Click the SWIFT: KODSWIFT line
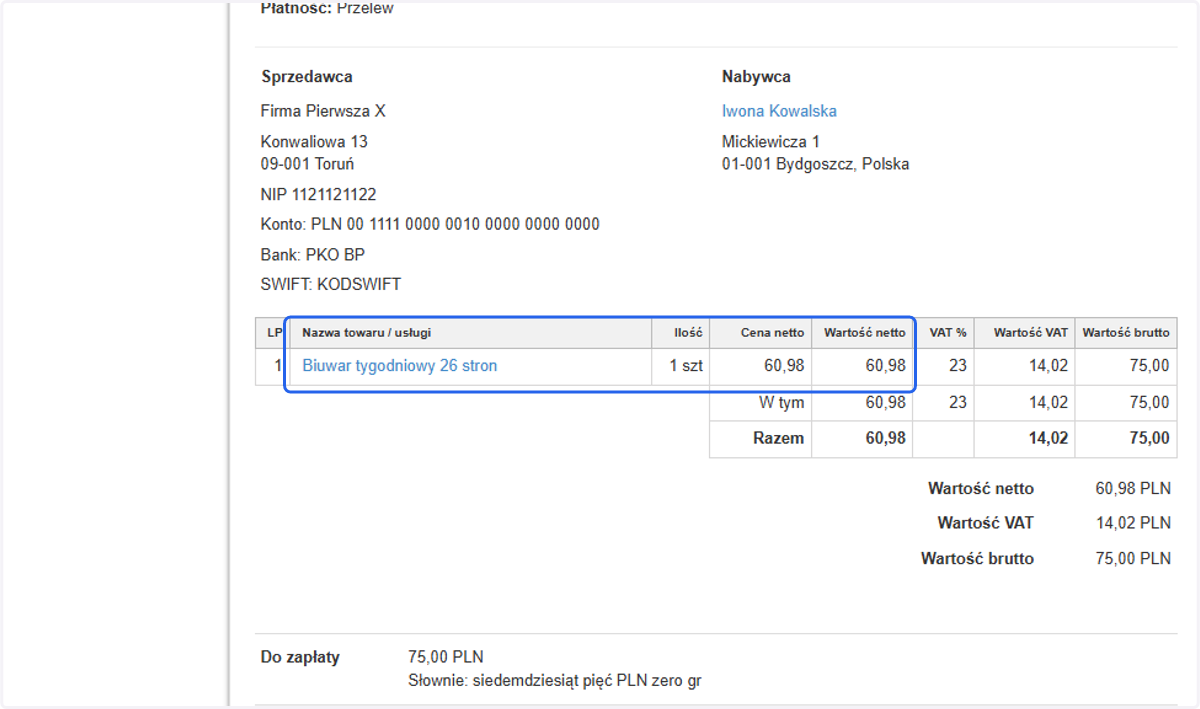The image size is (1200, 709). coord(331,284)
